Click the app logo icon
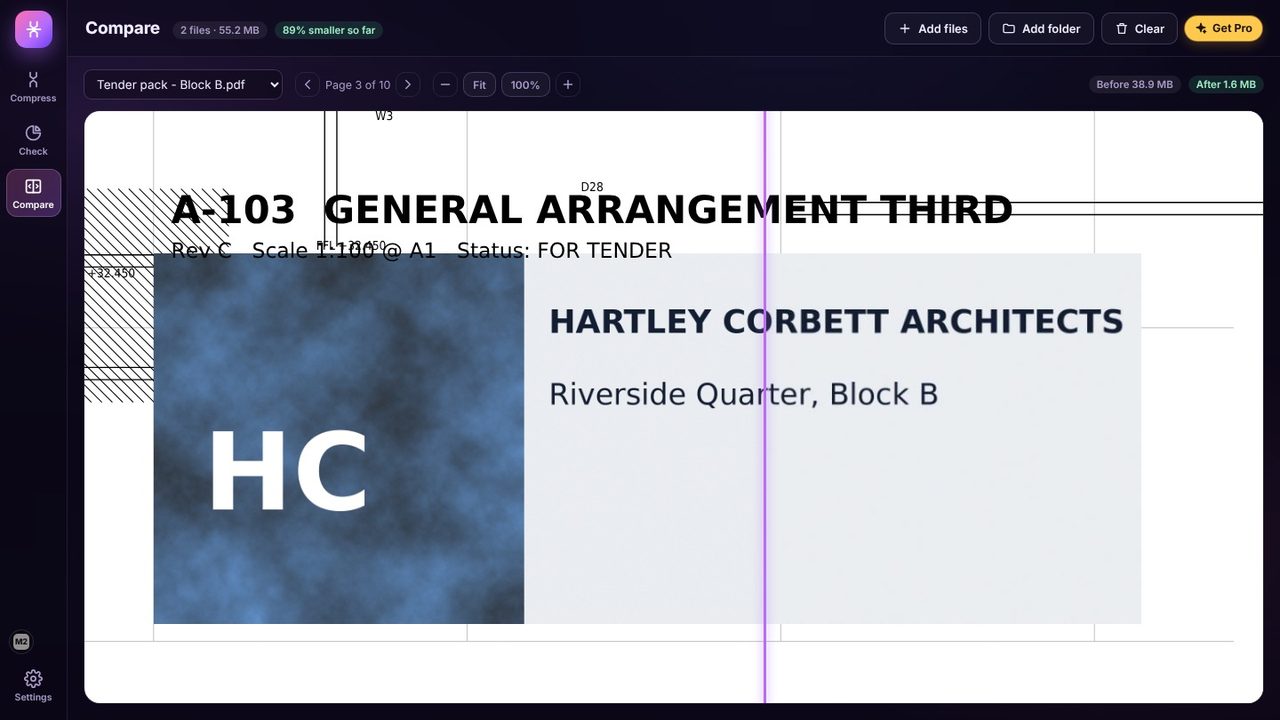1280x720 pixels. coord(33,29)
